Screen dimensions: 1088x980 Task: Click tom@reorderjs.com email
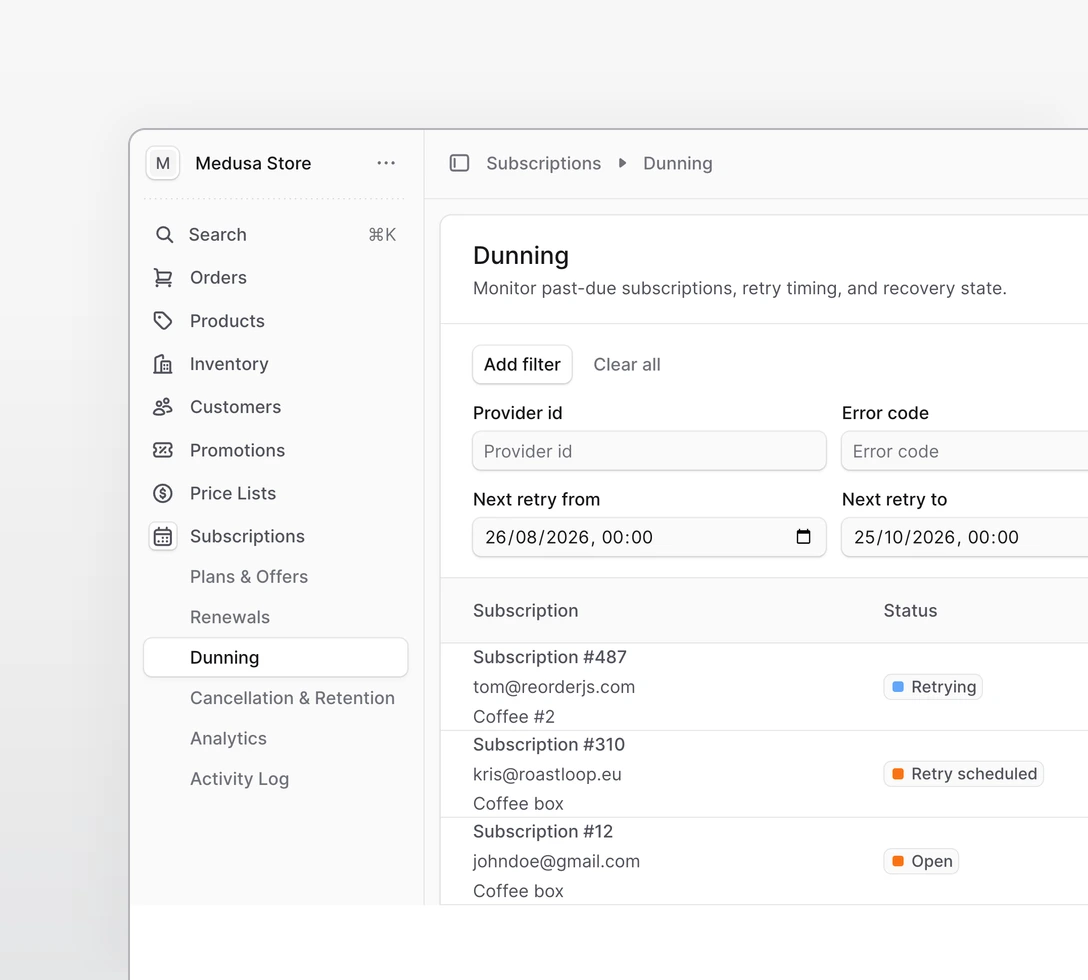point(554,687)
